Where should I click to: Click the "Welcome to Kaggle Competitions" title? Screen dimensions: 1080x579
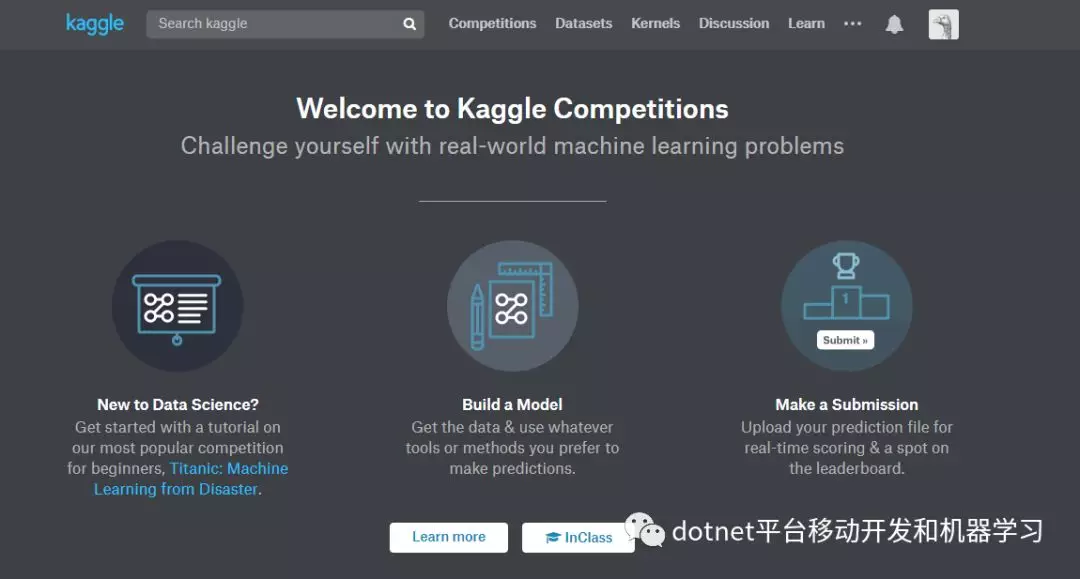tap(512, 109)
